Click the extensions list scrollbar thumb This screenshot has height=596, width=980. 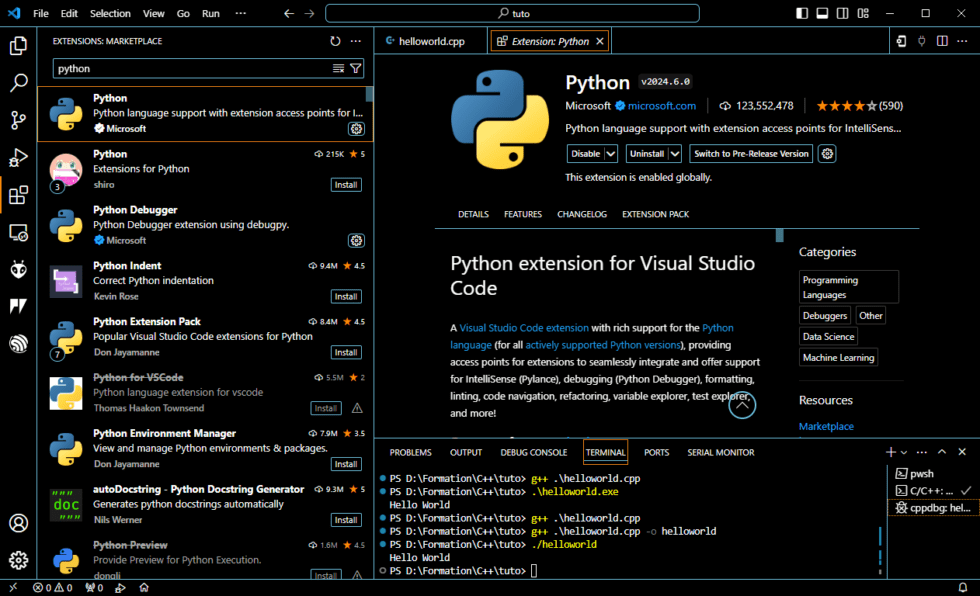coord(369,94)
